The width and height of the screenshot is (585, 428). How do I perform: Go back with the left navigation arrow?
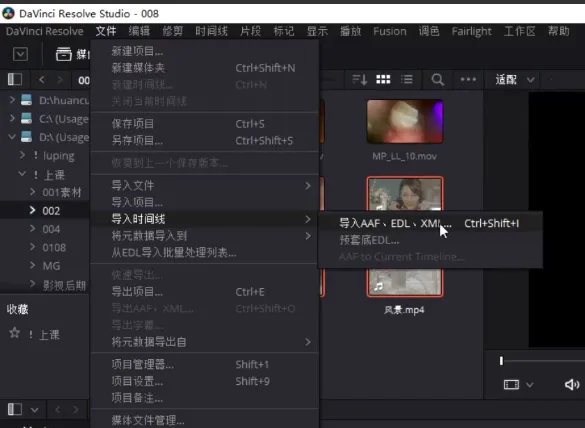tap(42, 79)
